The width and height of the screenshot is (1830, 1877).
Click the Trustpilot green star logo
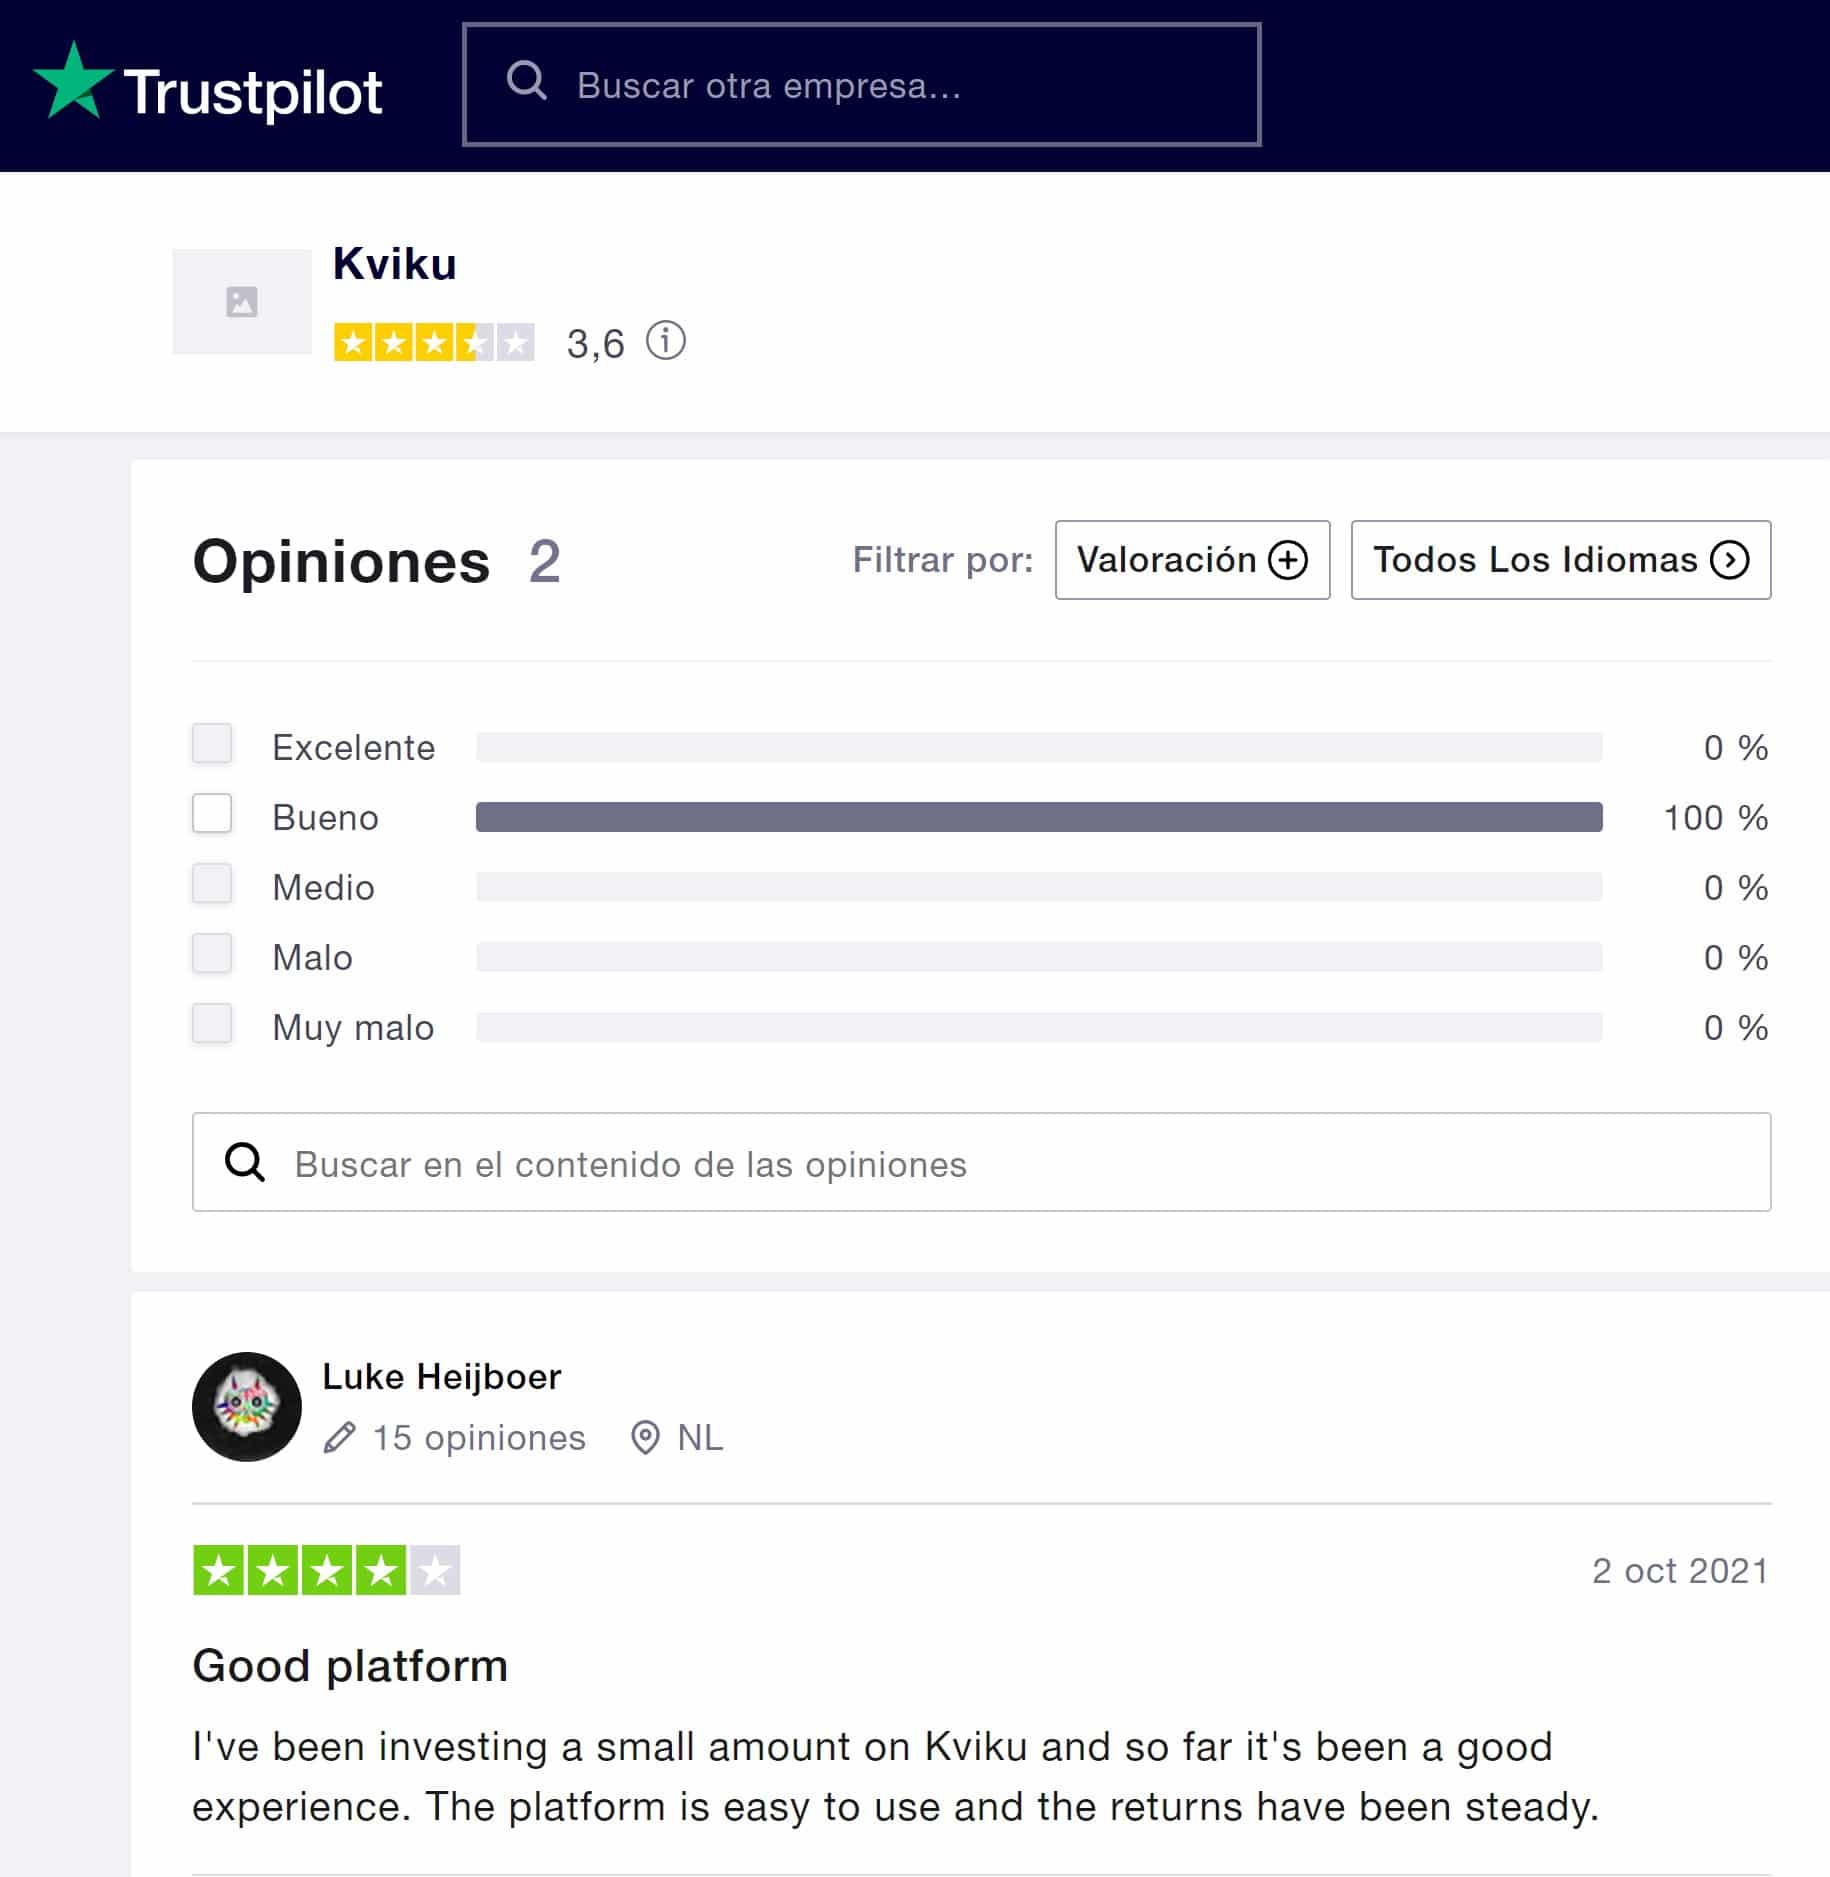[74, 81]
